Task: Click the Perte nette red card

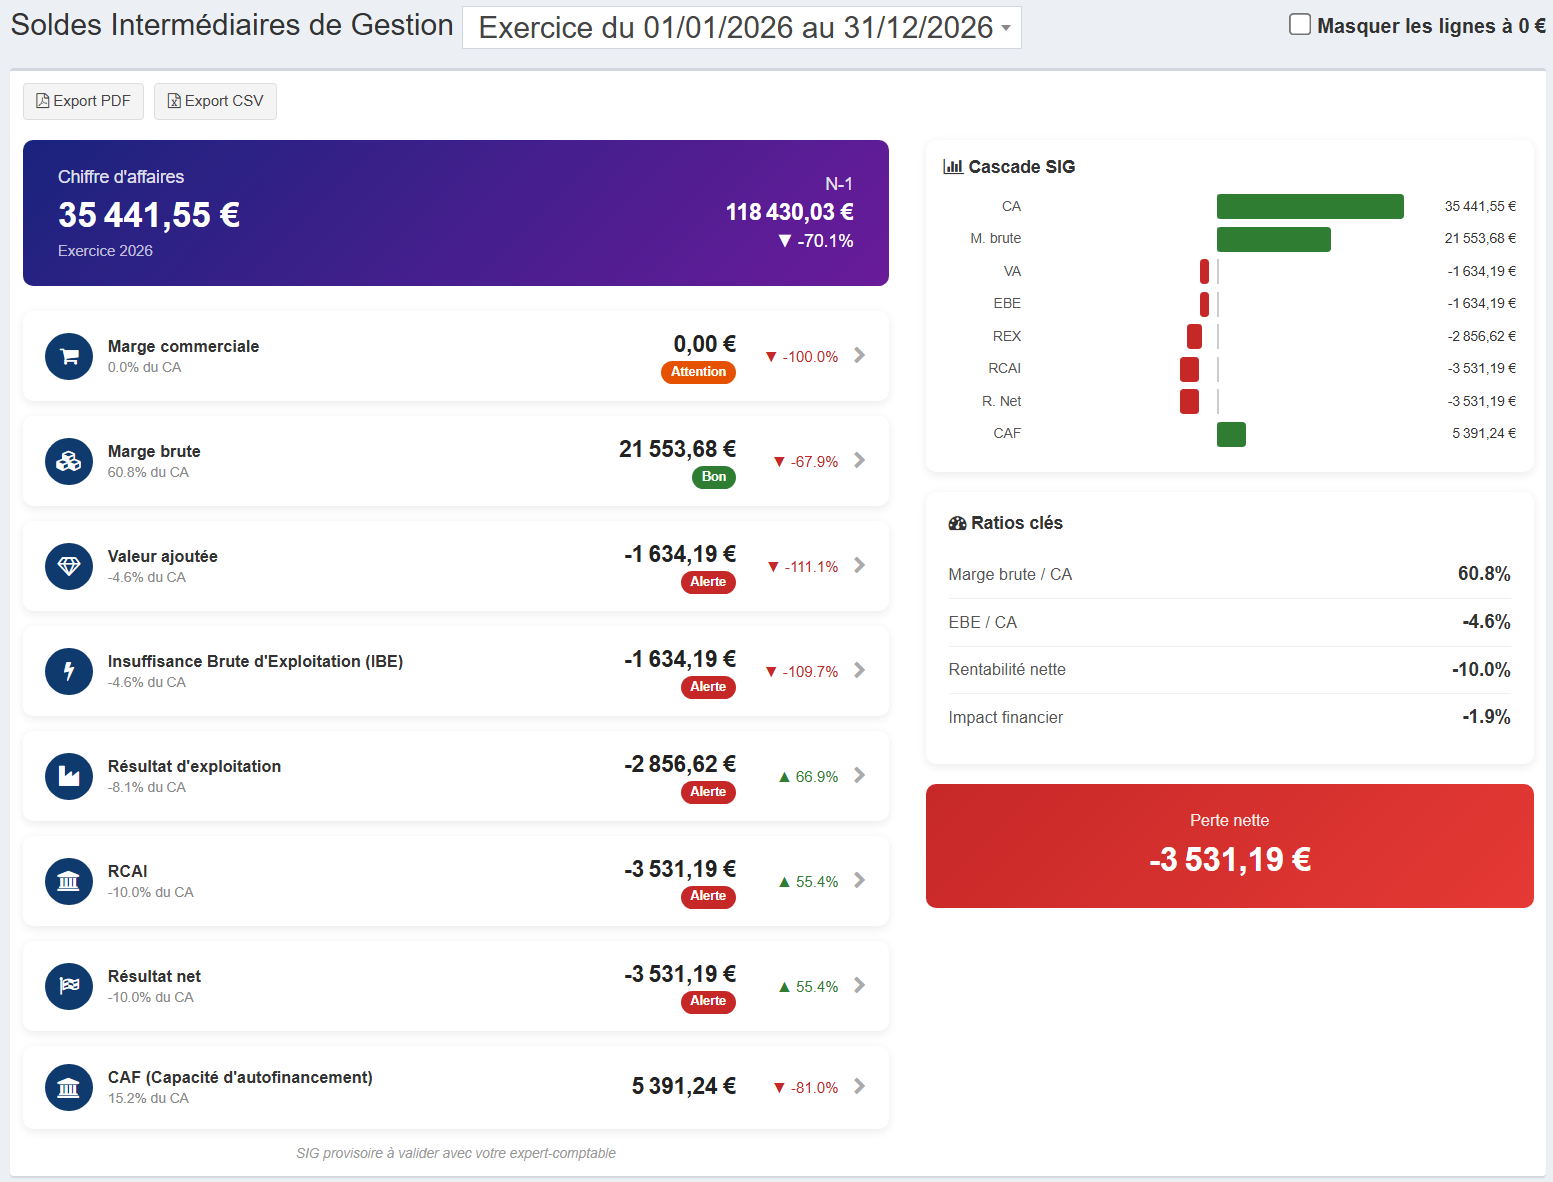Action: (x=1230, y=846)
